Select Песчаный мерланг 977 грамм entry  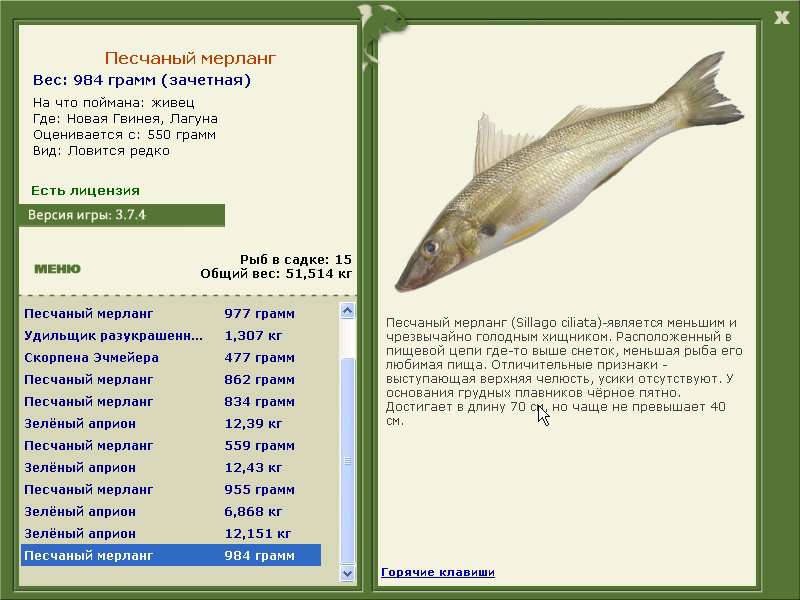point(171,314)
